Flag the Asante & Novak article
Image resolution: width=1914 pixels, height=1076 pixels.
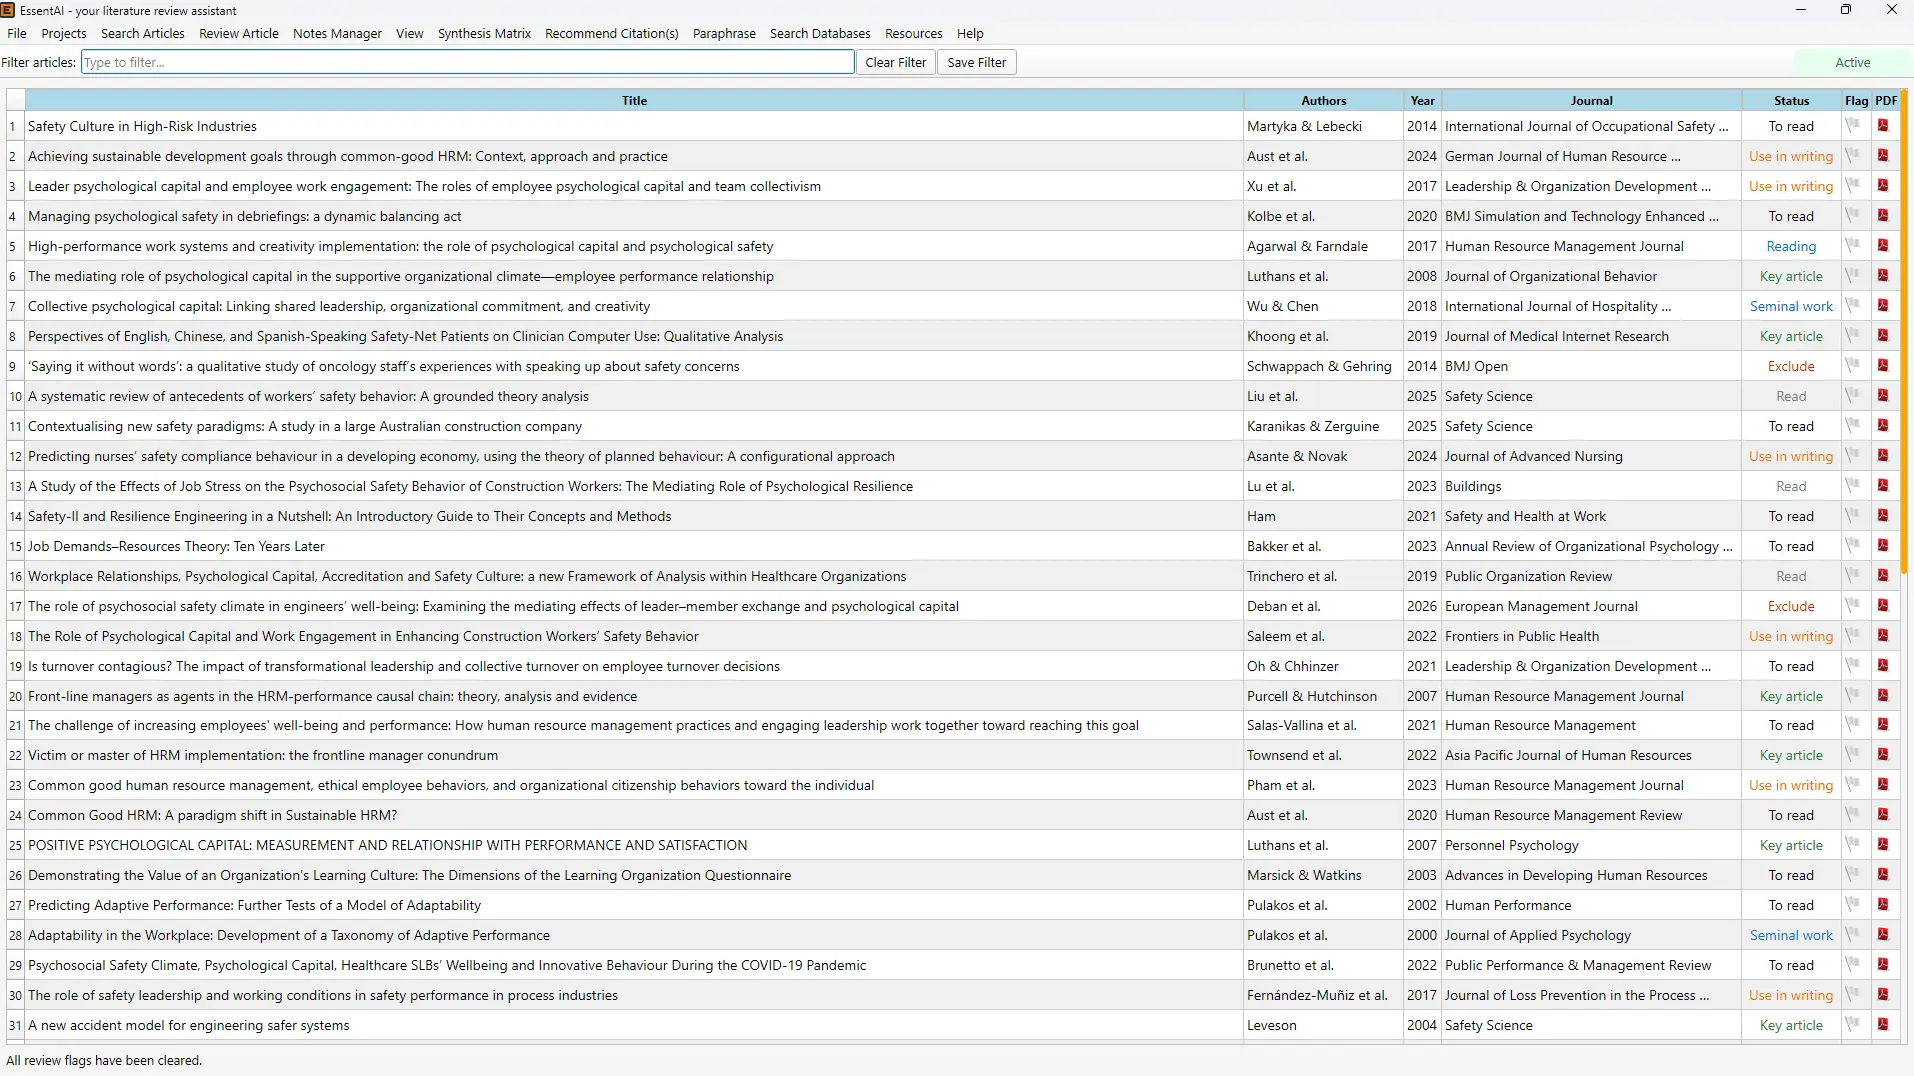click(1853, 456)
